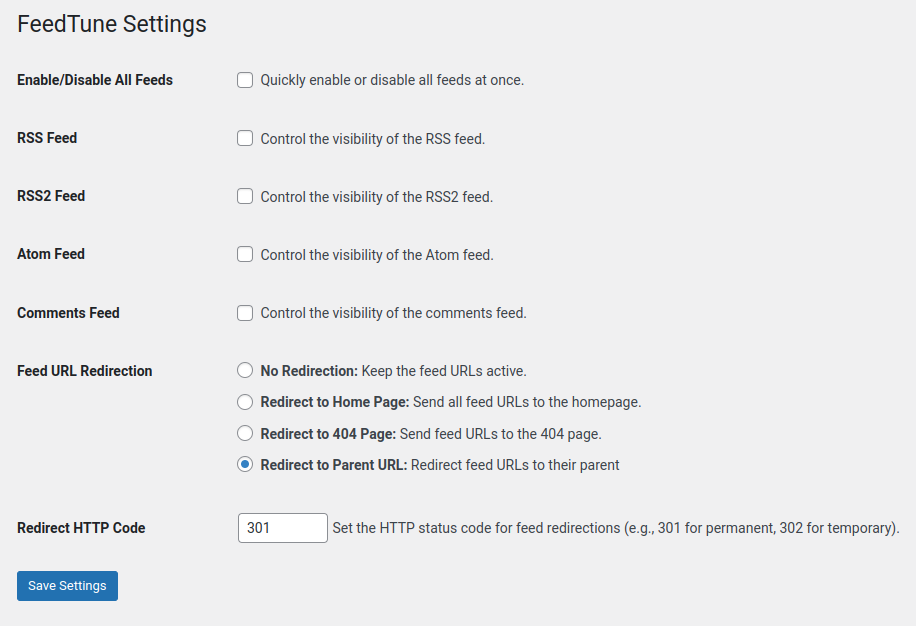
Task: Select the No Redirection radio button
Action: (x=245, y=371)
